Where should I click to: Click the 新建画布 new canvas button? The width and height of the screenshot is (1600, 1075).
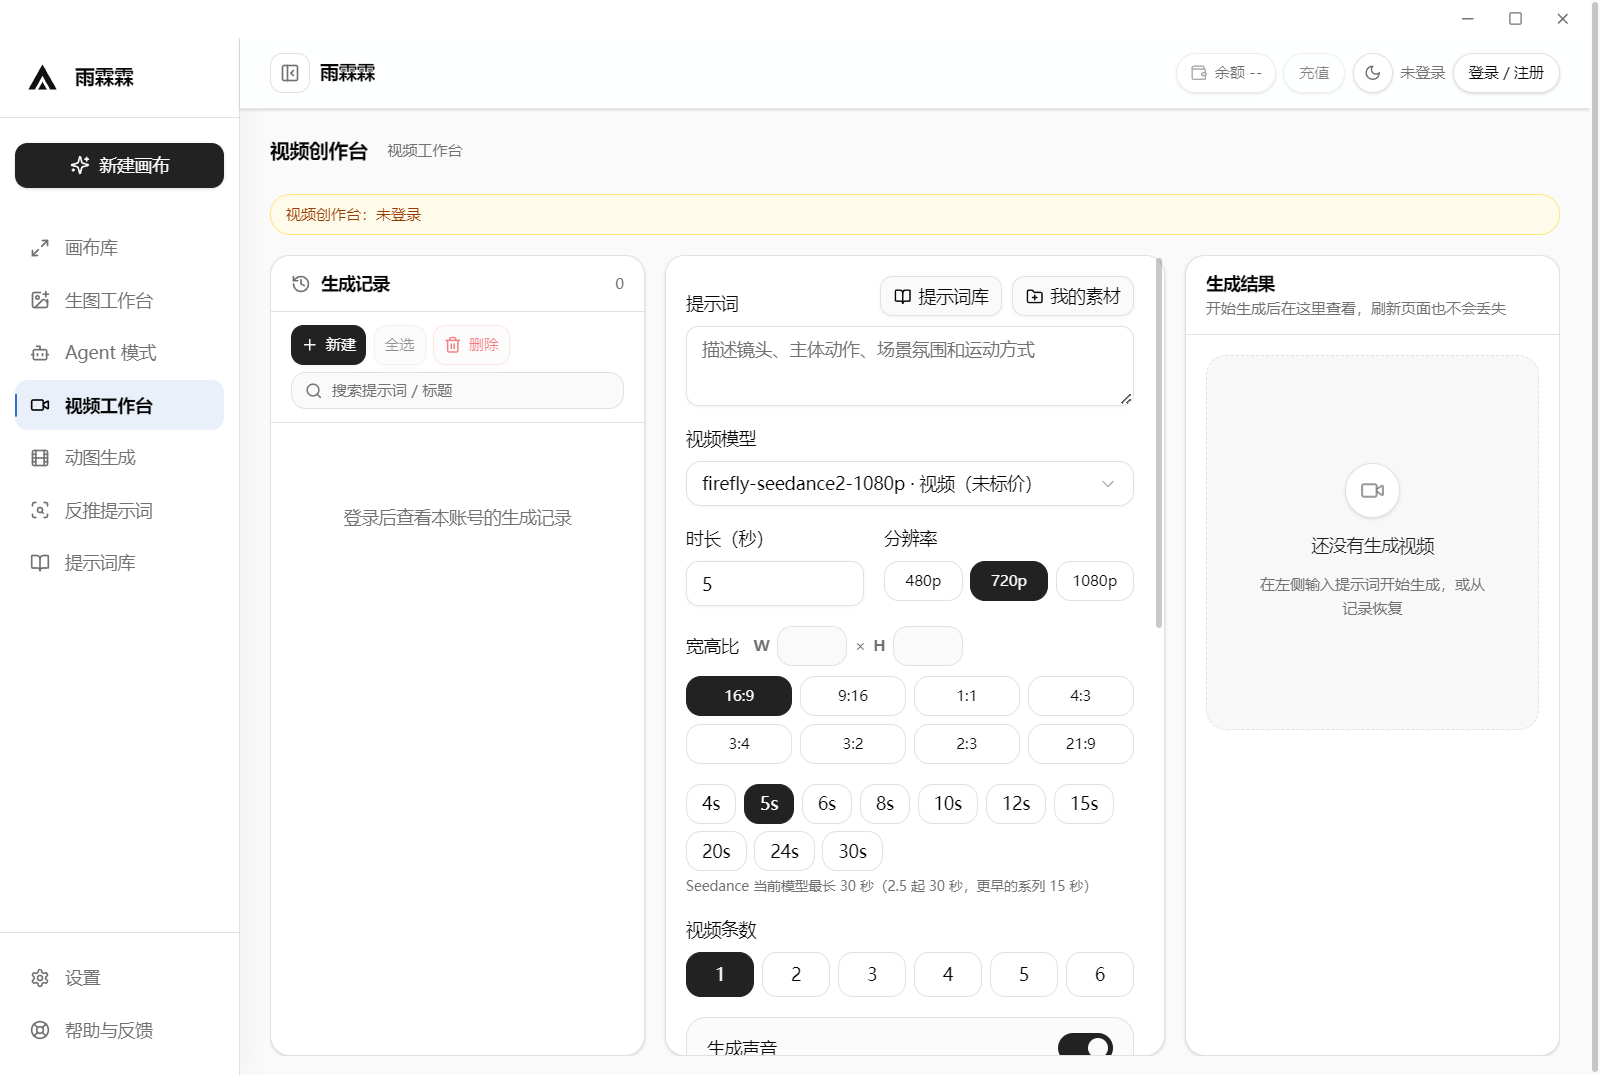pos(119,165)
